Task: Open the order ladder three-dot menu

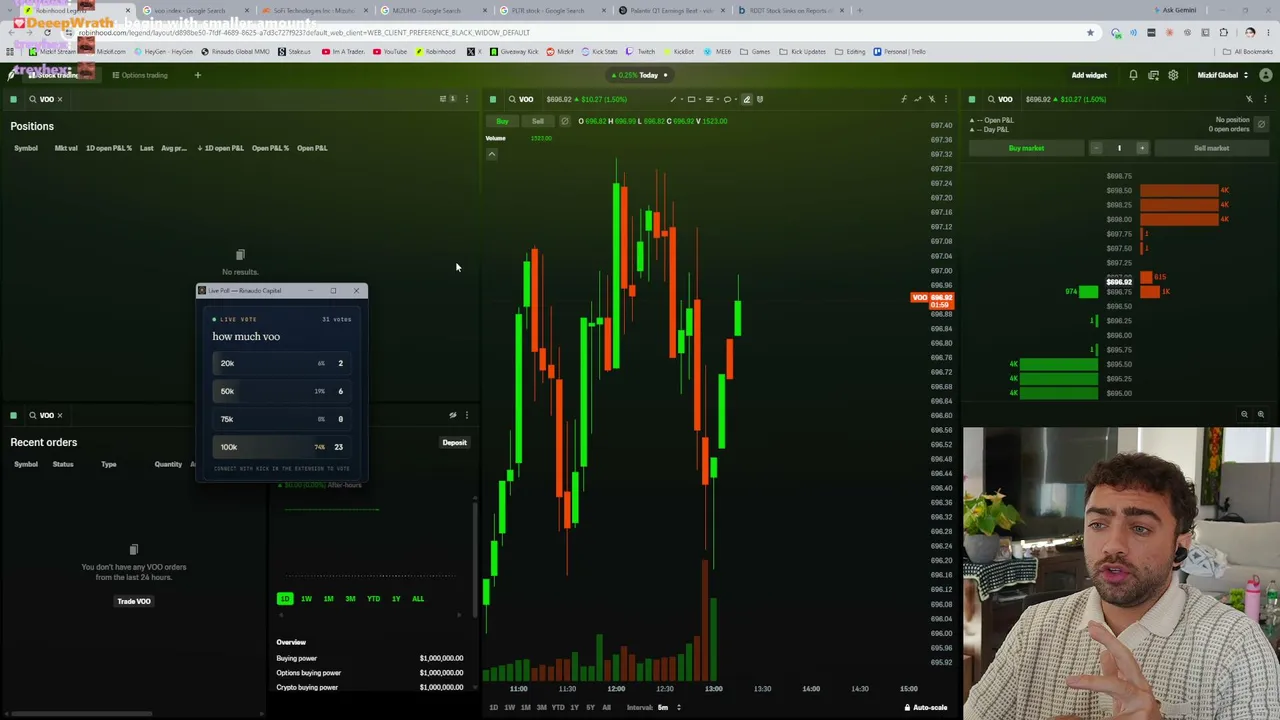Action: pyautogui.click(x=1265, y=99)
